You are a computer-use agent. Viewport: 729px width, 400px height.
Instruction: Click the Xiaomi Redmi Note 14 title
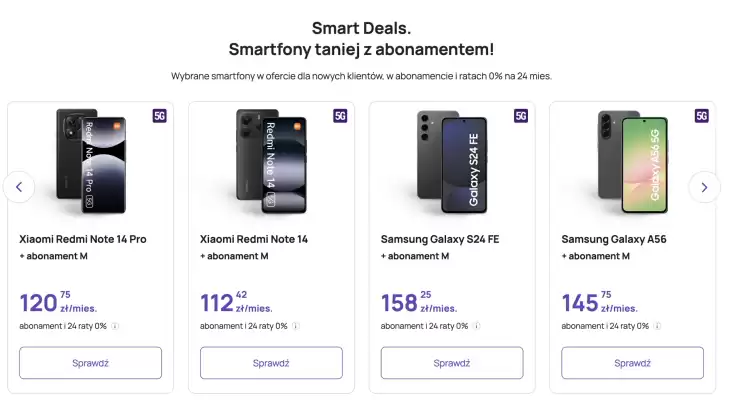254,239
